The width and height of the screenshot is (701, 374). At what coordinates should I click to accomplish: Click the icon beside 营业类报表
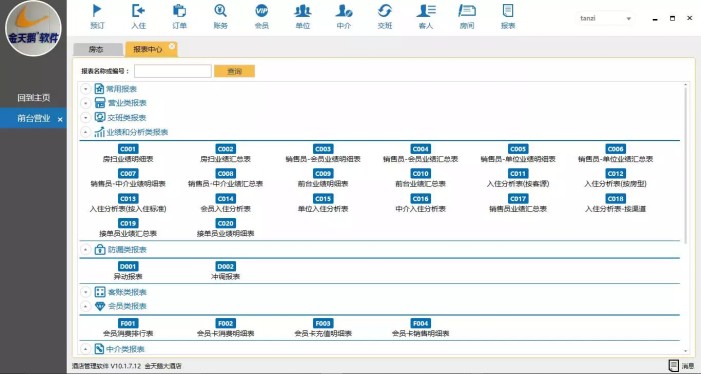[100, 103]
